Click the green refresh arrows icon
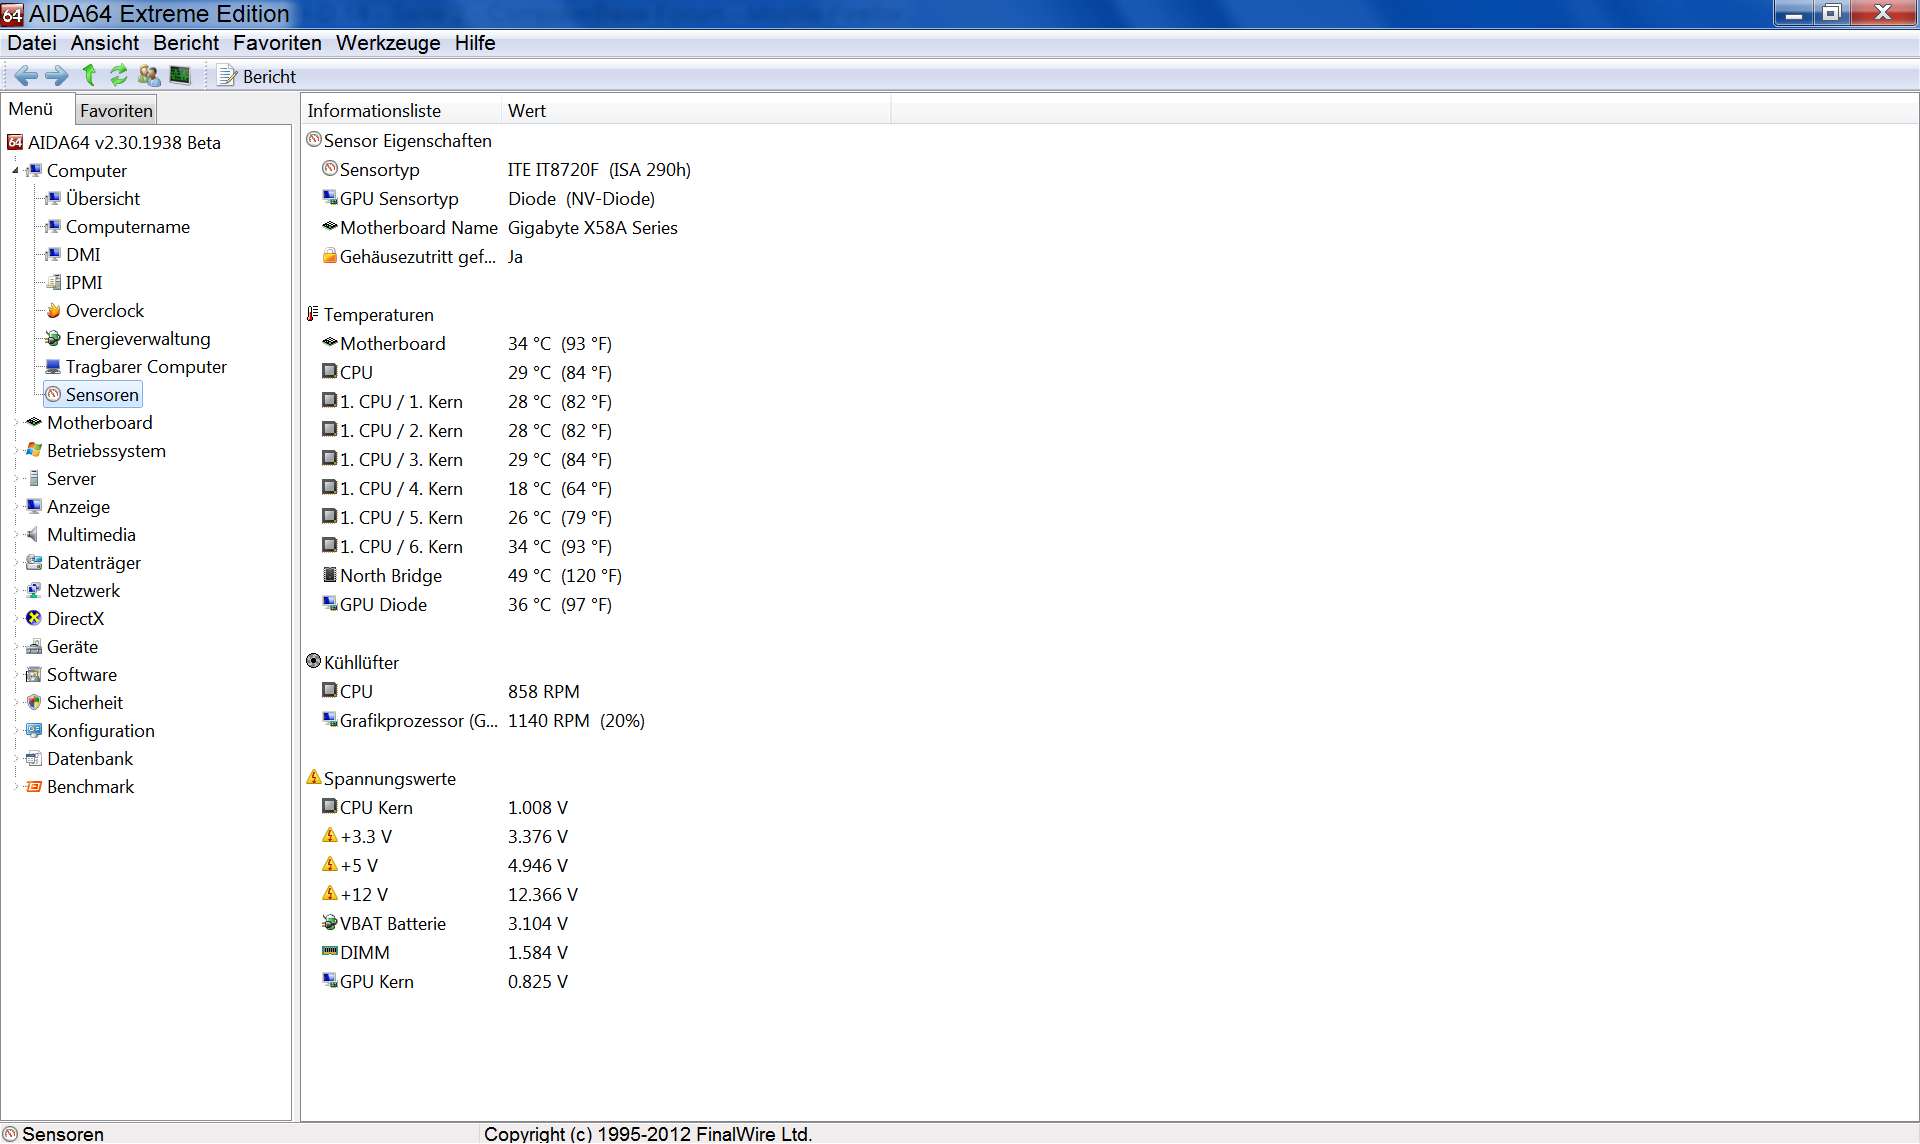Image resolution: width=1920 pixels, height=1144 pixels. coord(119,76)
